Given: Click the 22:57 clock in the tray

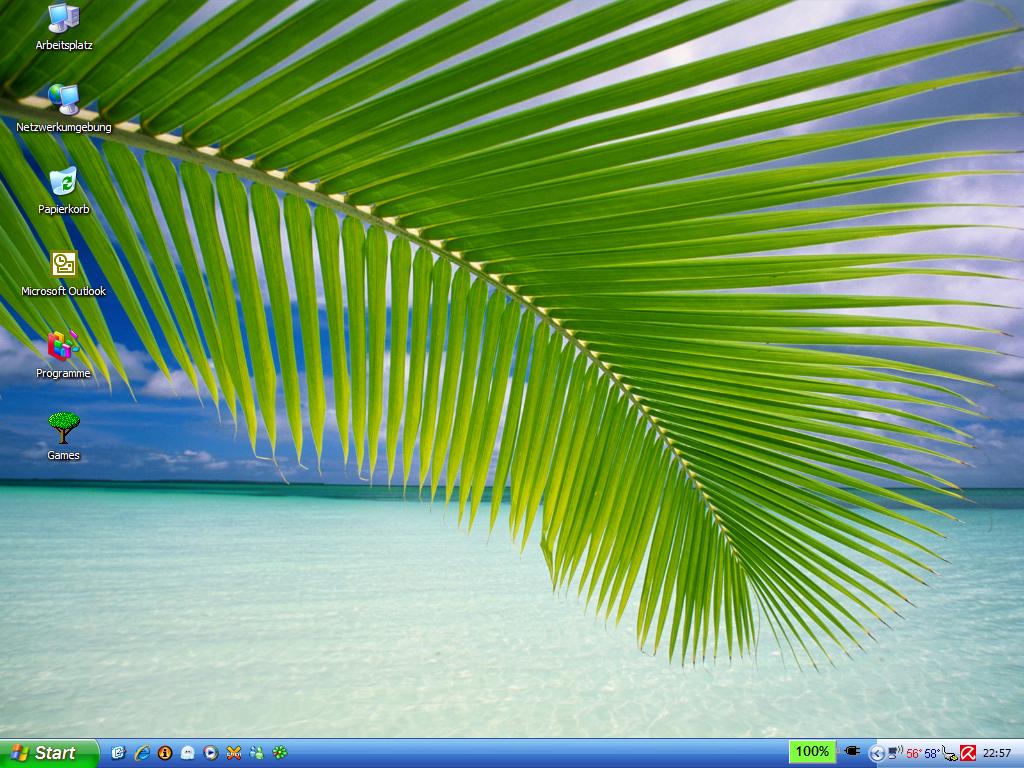Looking at the screenshot, I should tap(997, 753).
